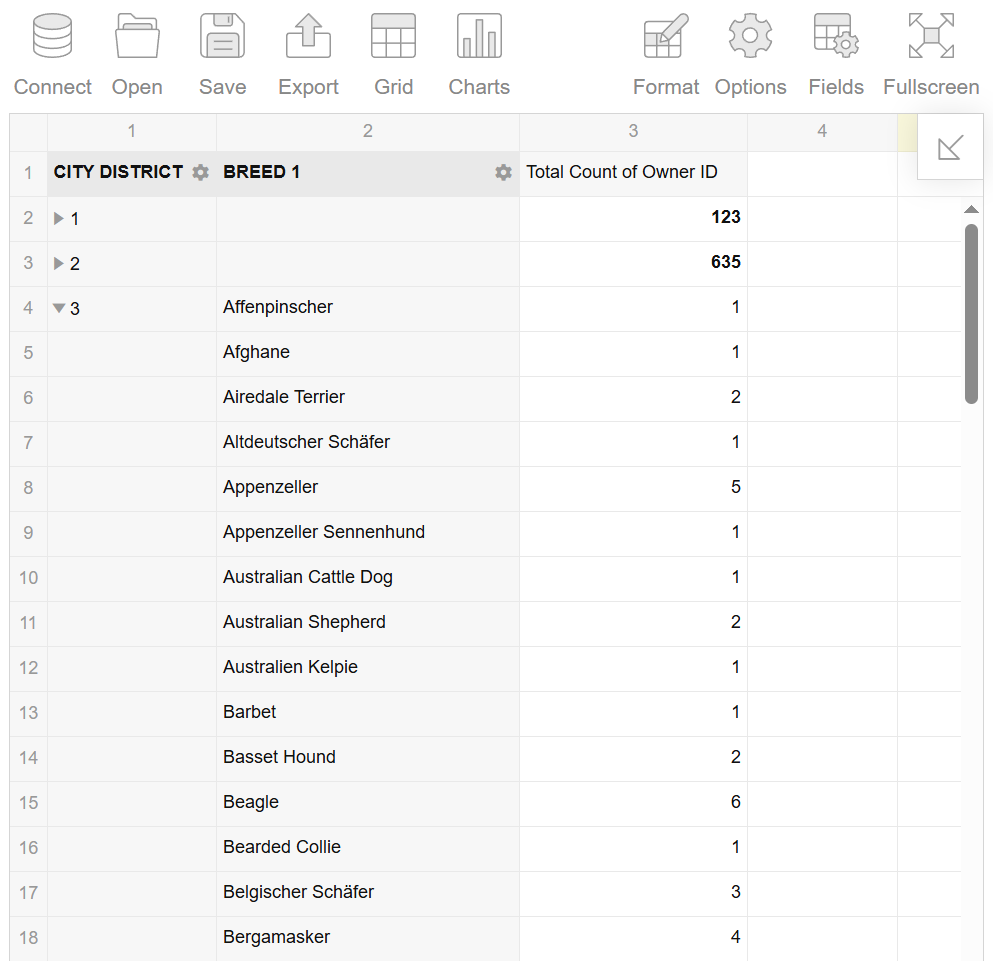The image size is (993, 961).
Task: Select column 2 header
Action: [368, 132]
